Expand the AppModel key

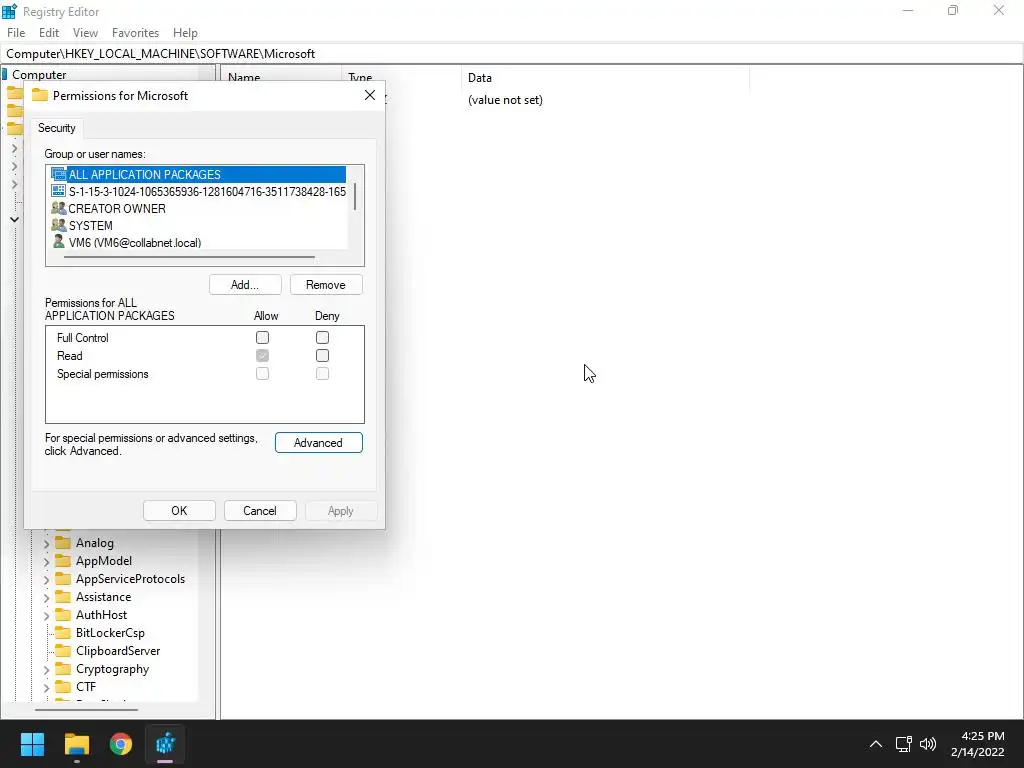click(x=46, y=562)
